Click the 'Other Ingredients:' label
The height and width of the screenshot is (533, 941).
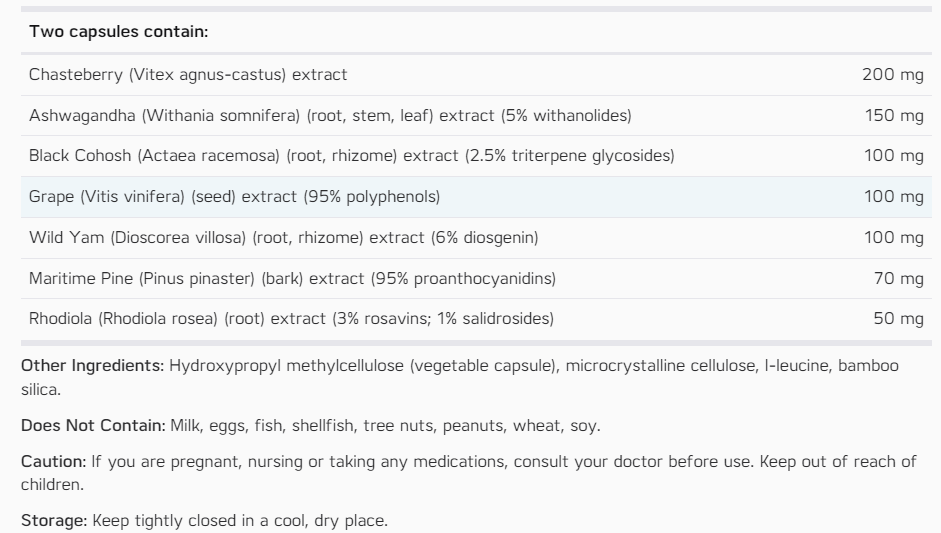pyautogui.click(x=92, y=366)
